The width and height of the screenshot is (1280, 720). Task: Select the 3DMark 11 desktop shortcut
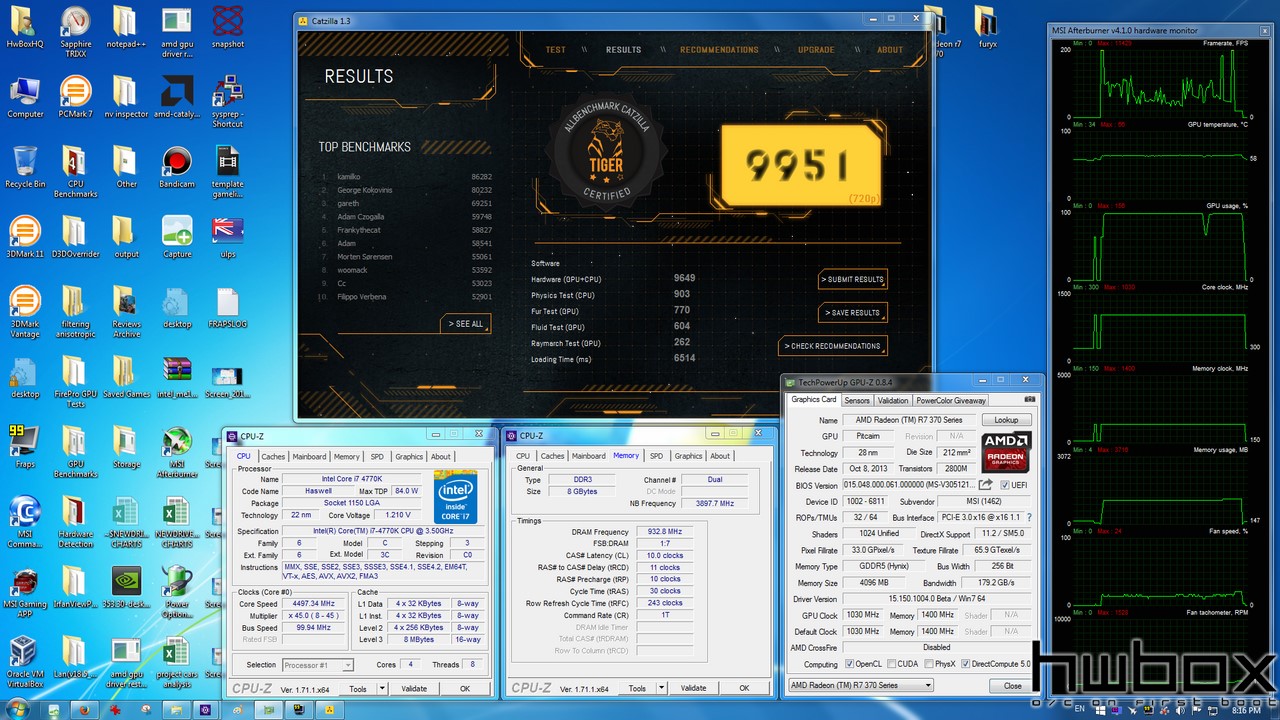[x=25, y=237]
